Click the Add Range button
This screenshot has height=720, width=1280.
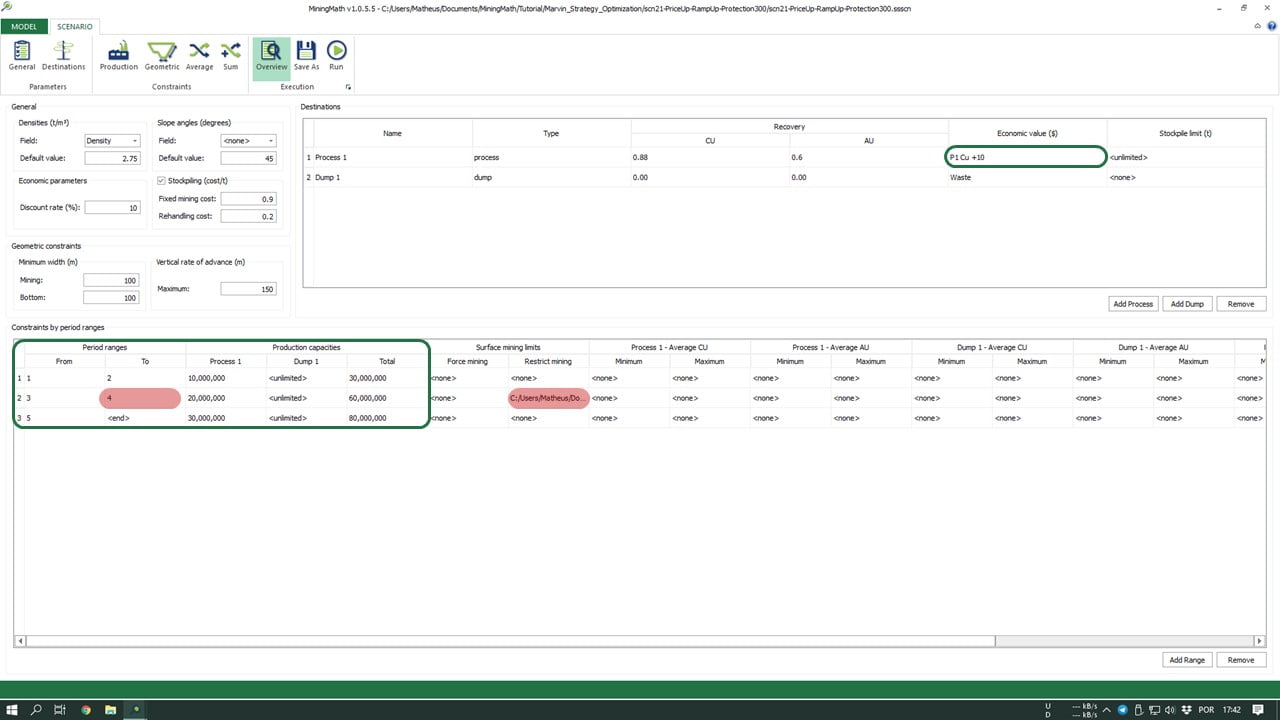tap(1187, 660)
